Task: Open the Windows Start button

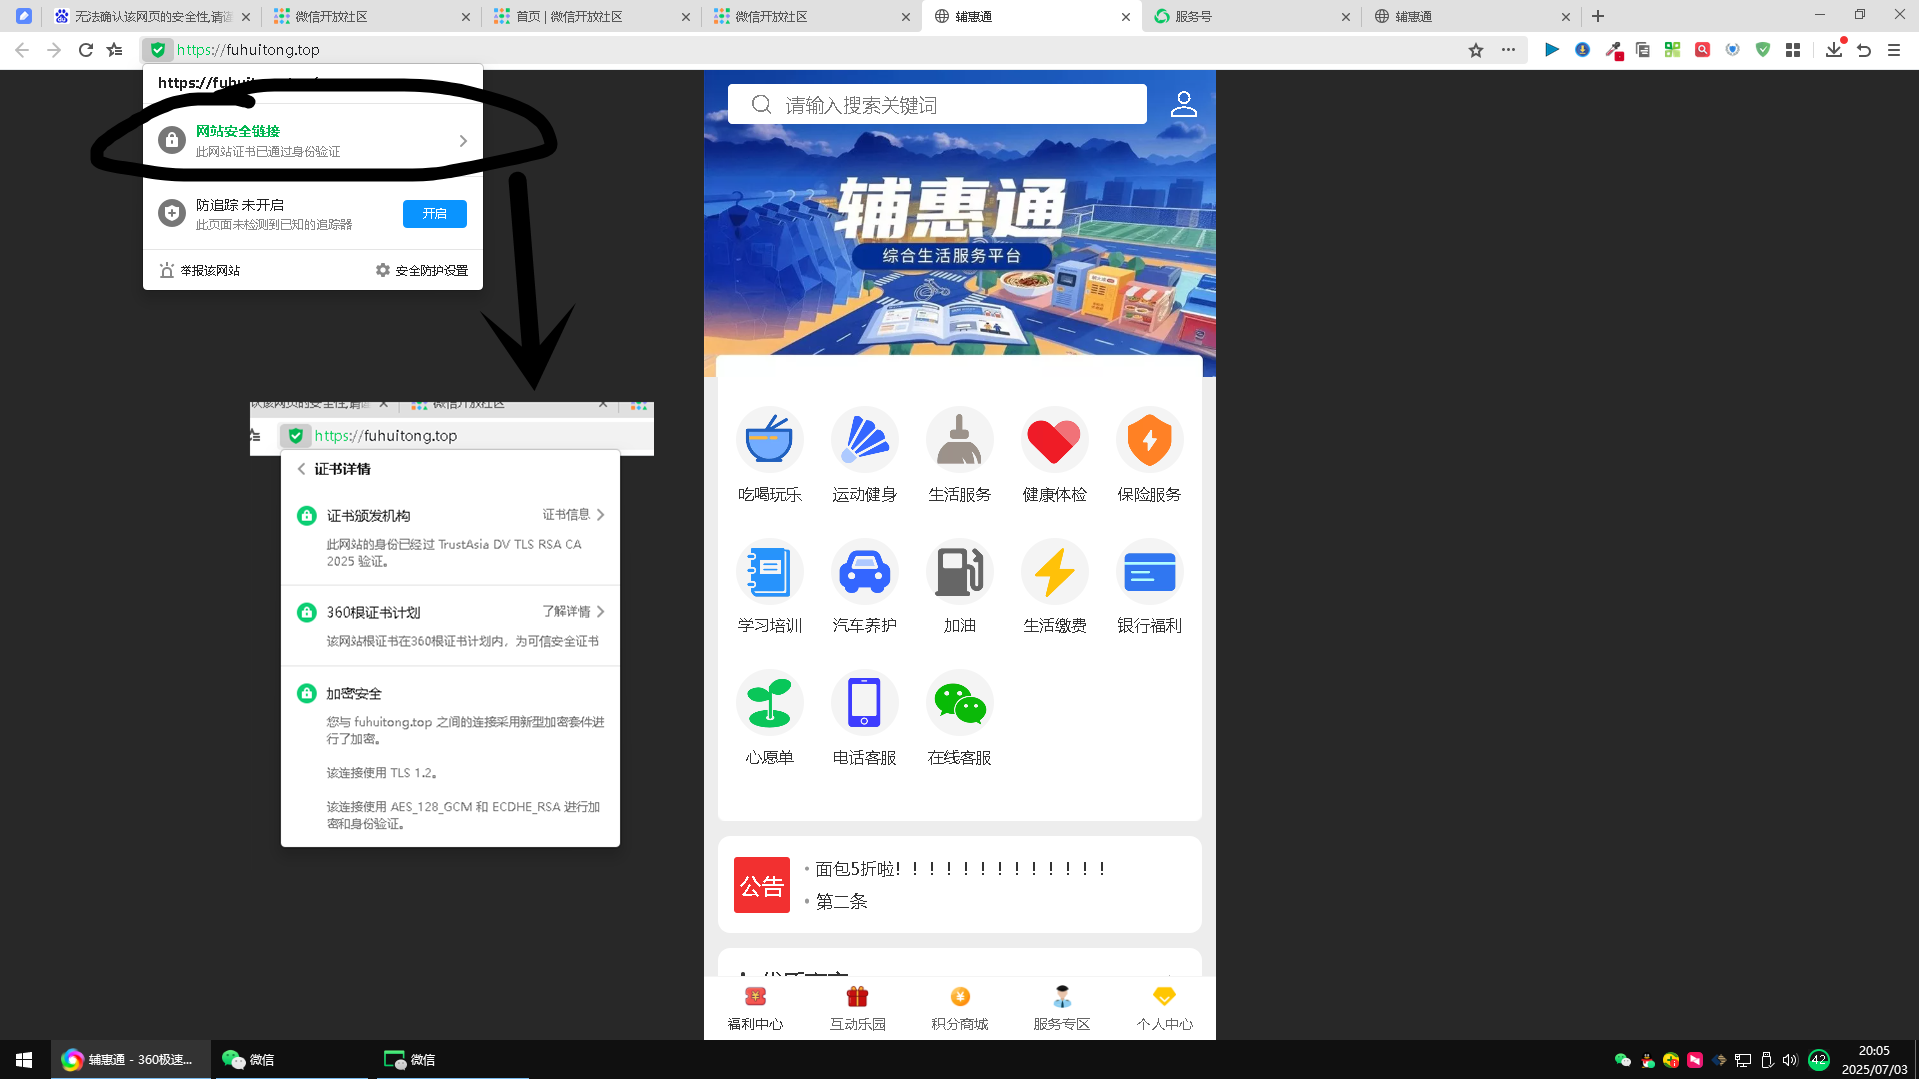Action: 24,1059
